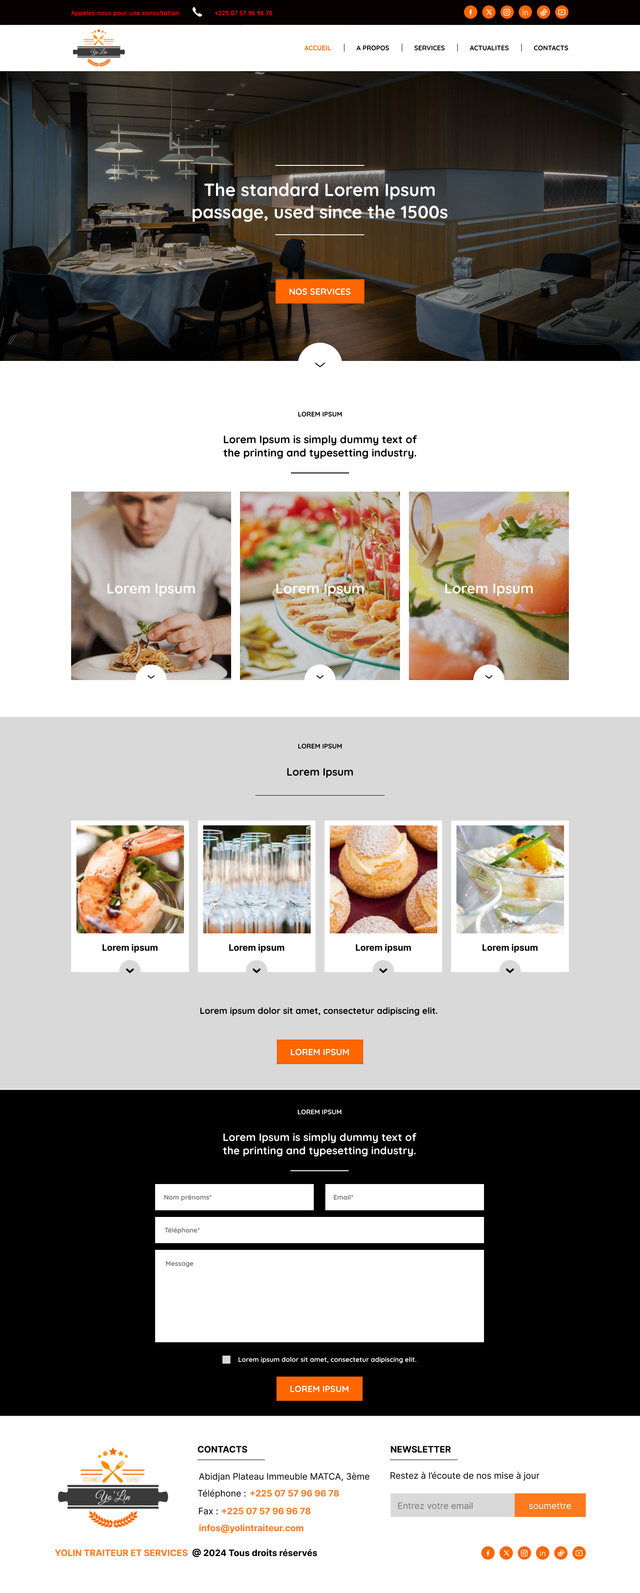Click the infos@yolintraiteur.com email link
This screenshot has width=640, height=1593.
(251, 1528)
